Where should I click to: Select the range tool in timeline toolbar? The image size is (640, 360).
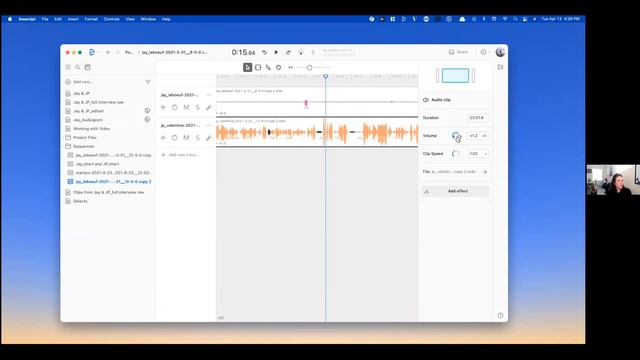tap(258, 67)
